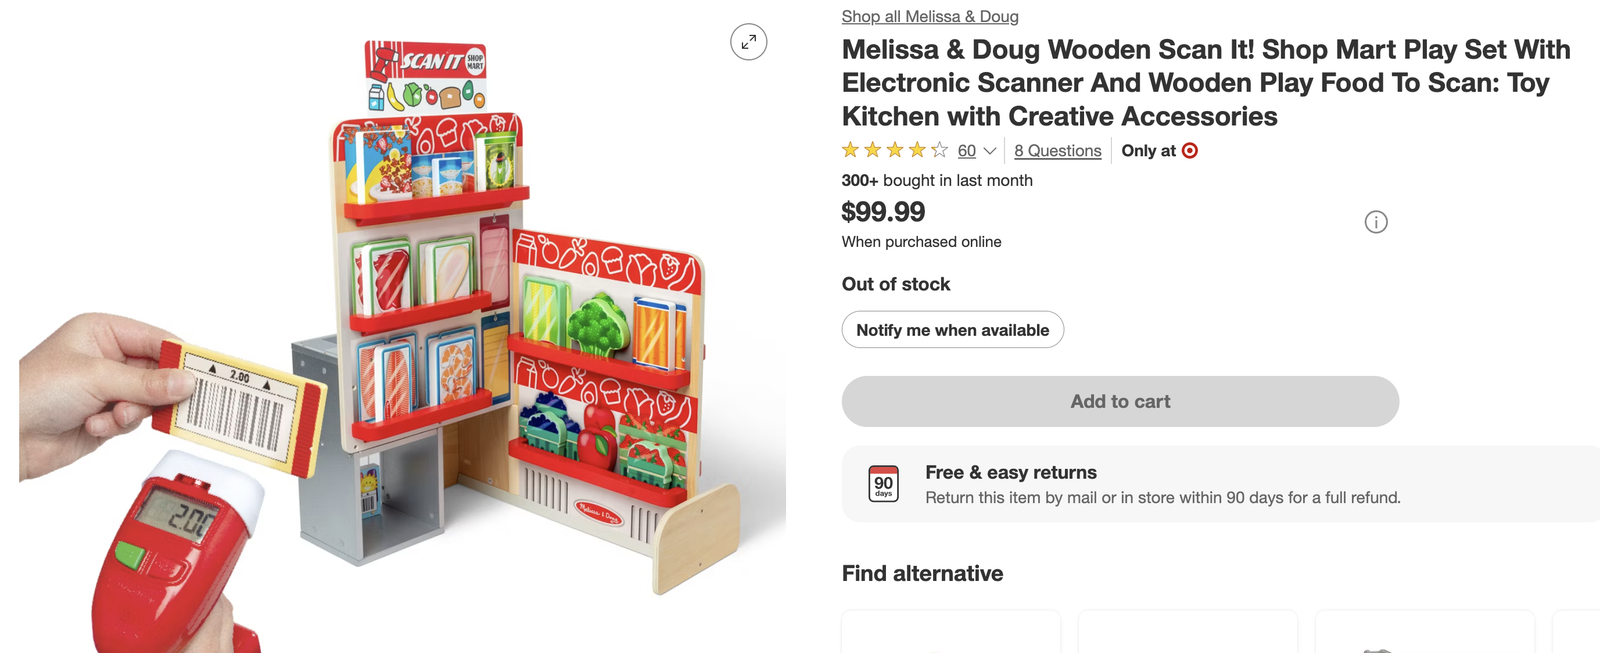Image resolution: width=1600 pixels, height=653 pixels.
Task: Click the 90 days returns calendar icon
Action: (x=884, y=484)
